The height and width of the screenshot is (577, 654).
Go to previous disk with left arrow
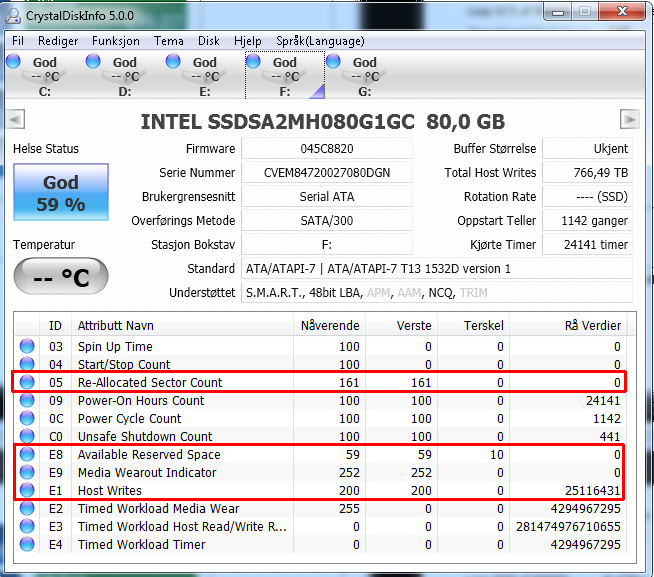pos(16,120)
